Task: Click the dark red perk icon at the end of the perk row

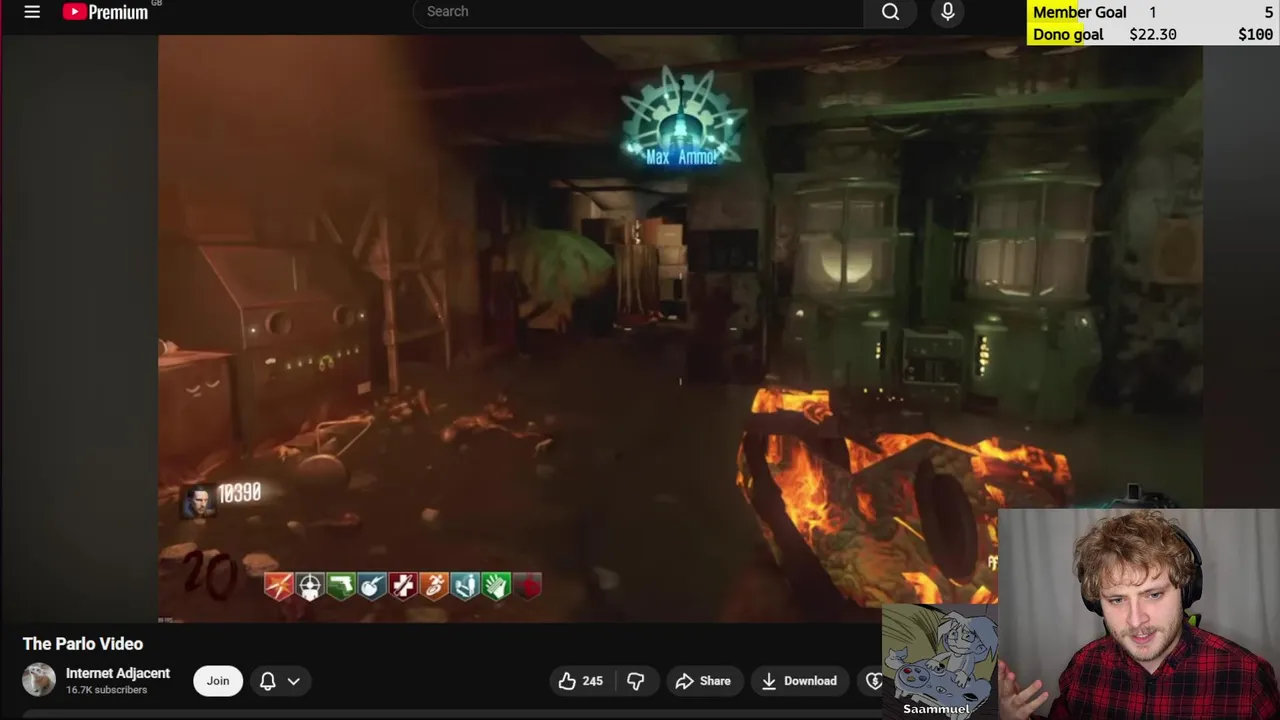Action: point(527,586)
